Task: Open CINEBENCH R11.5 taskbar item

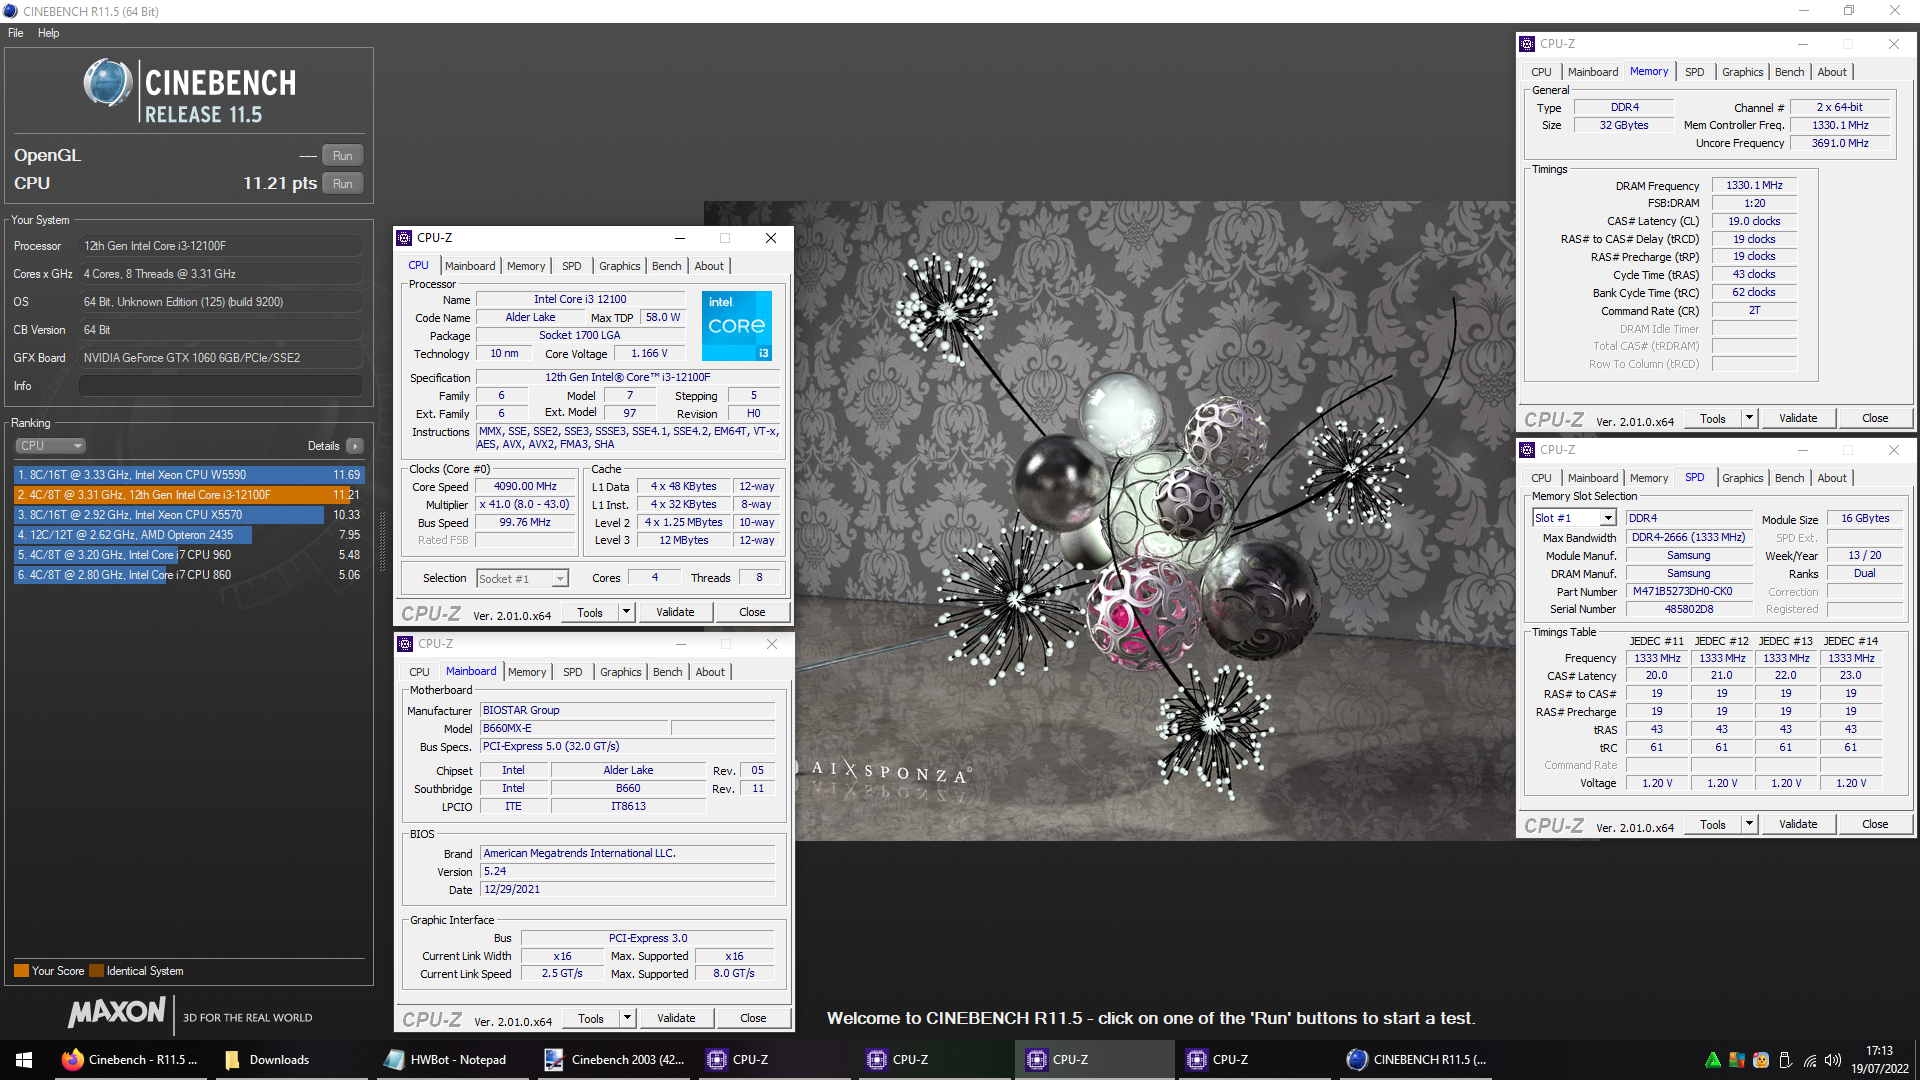Action: (x=1415, y=1060)
